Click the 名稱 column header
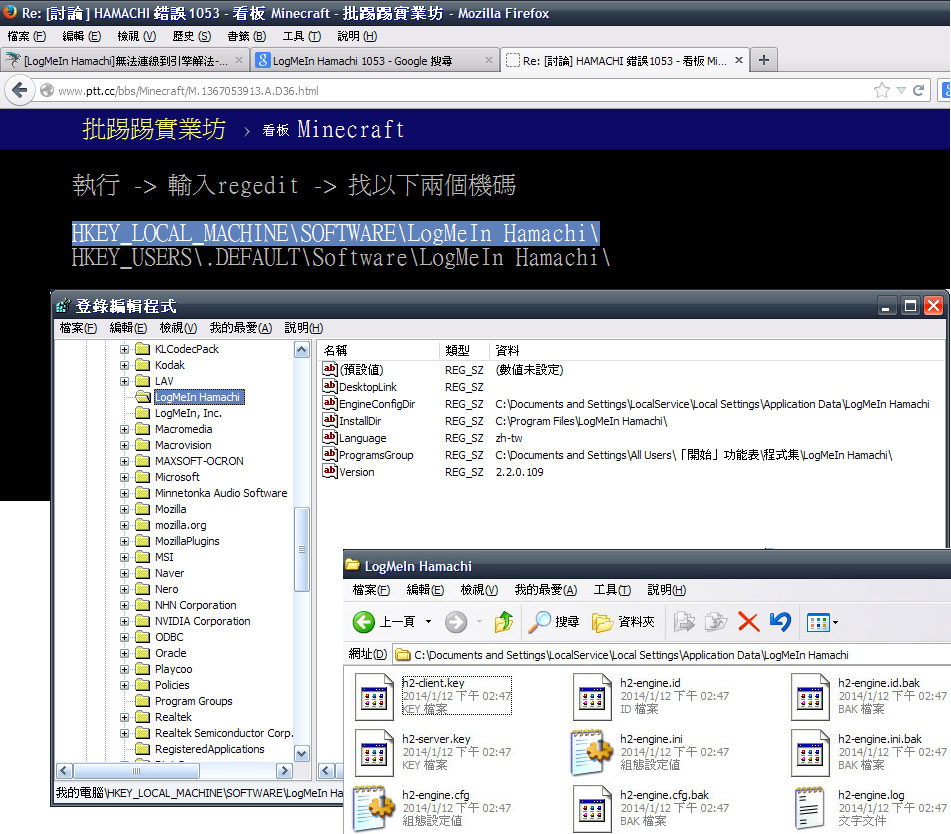The image size is (951, 834). click(378, 351)
